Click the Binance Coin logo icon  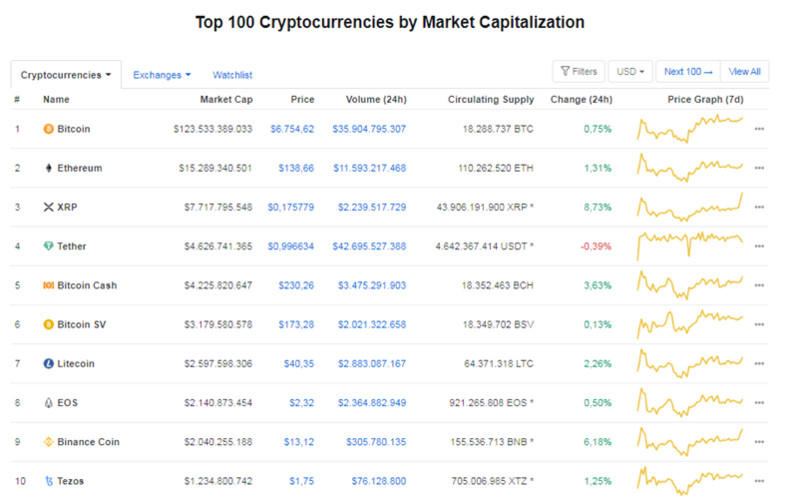(x=48, y=442)
